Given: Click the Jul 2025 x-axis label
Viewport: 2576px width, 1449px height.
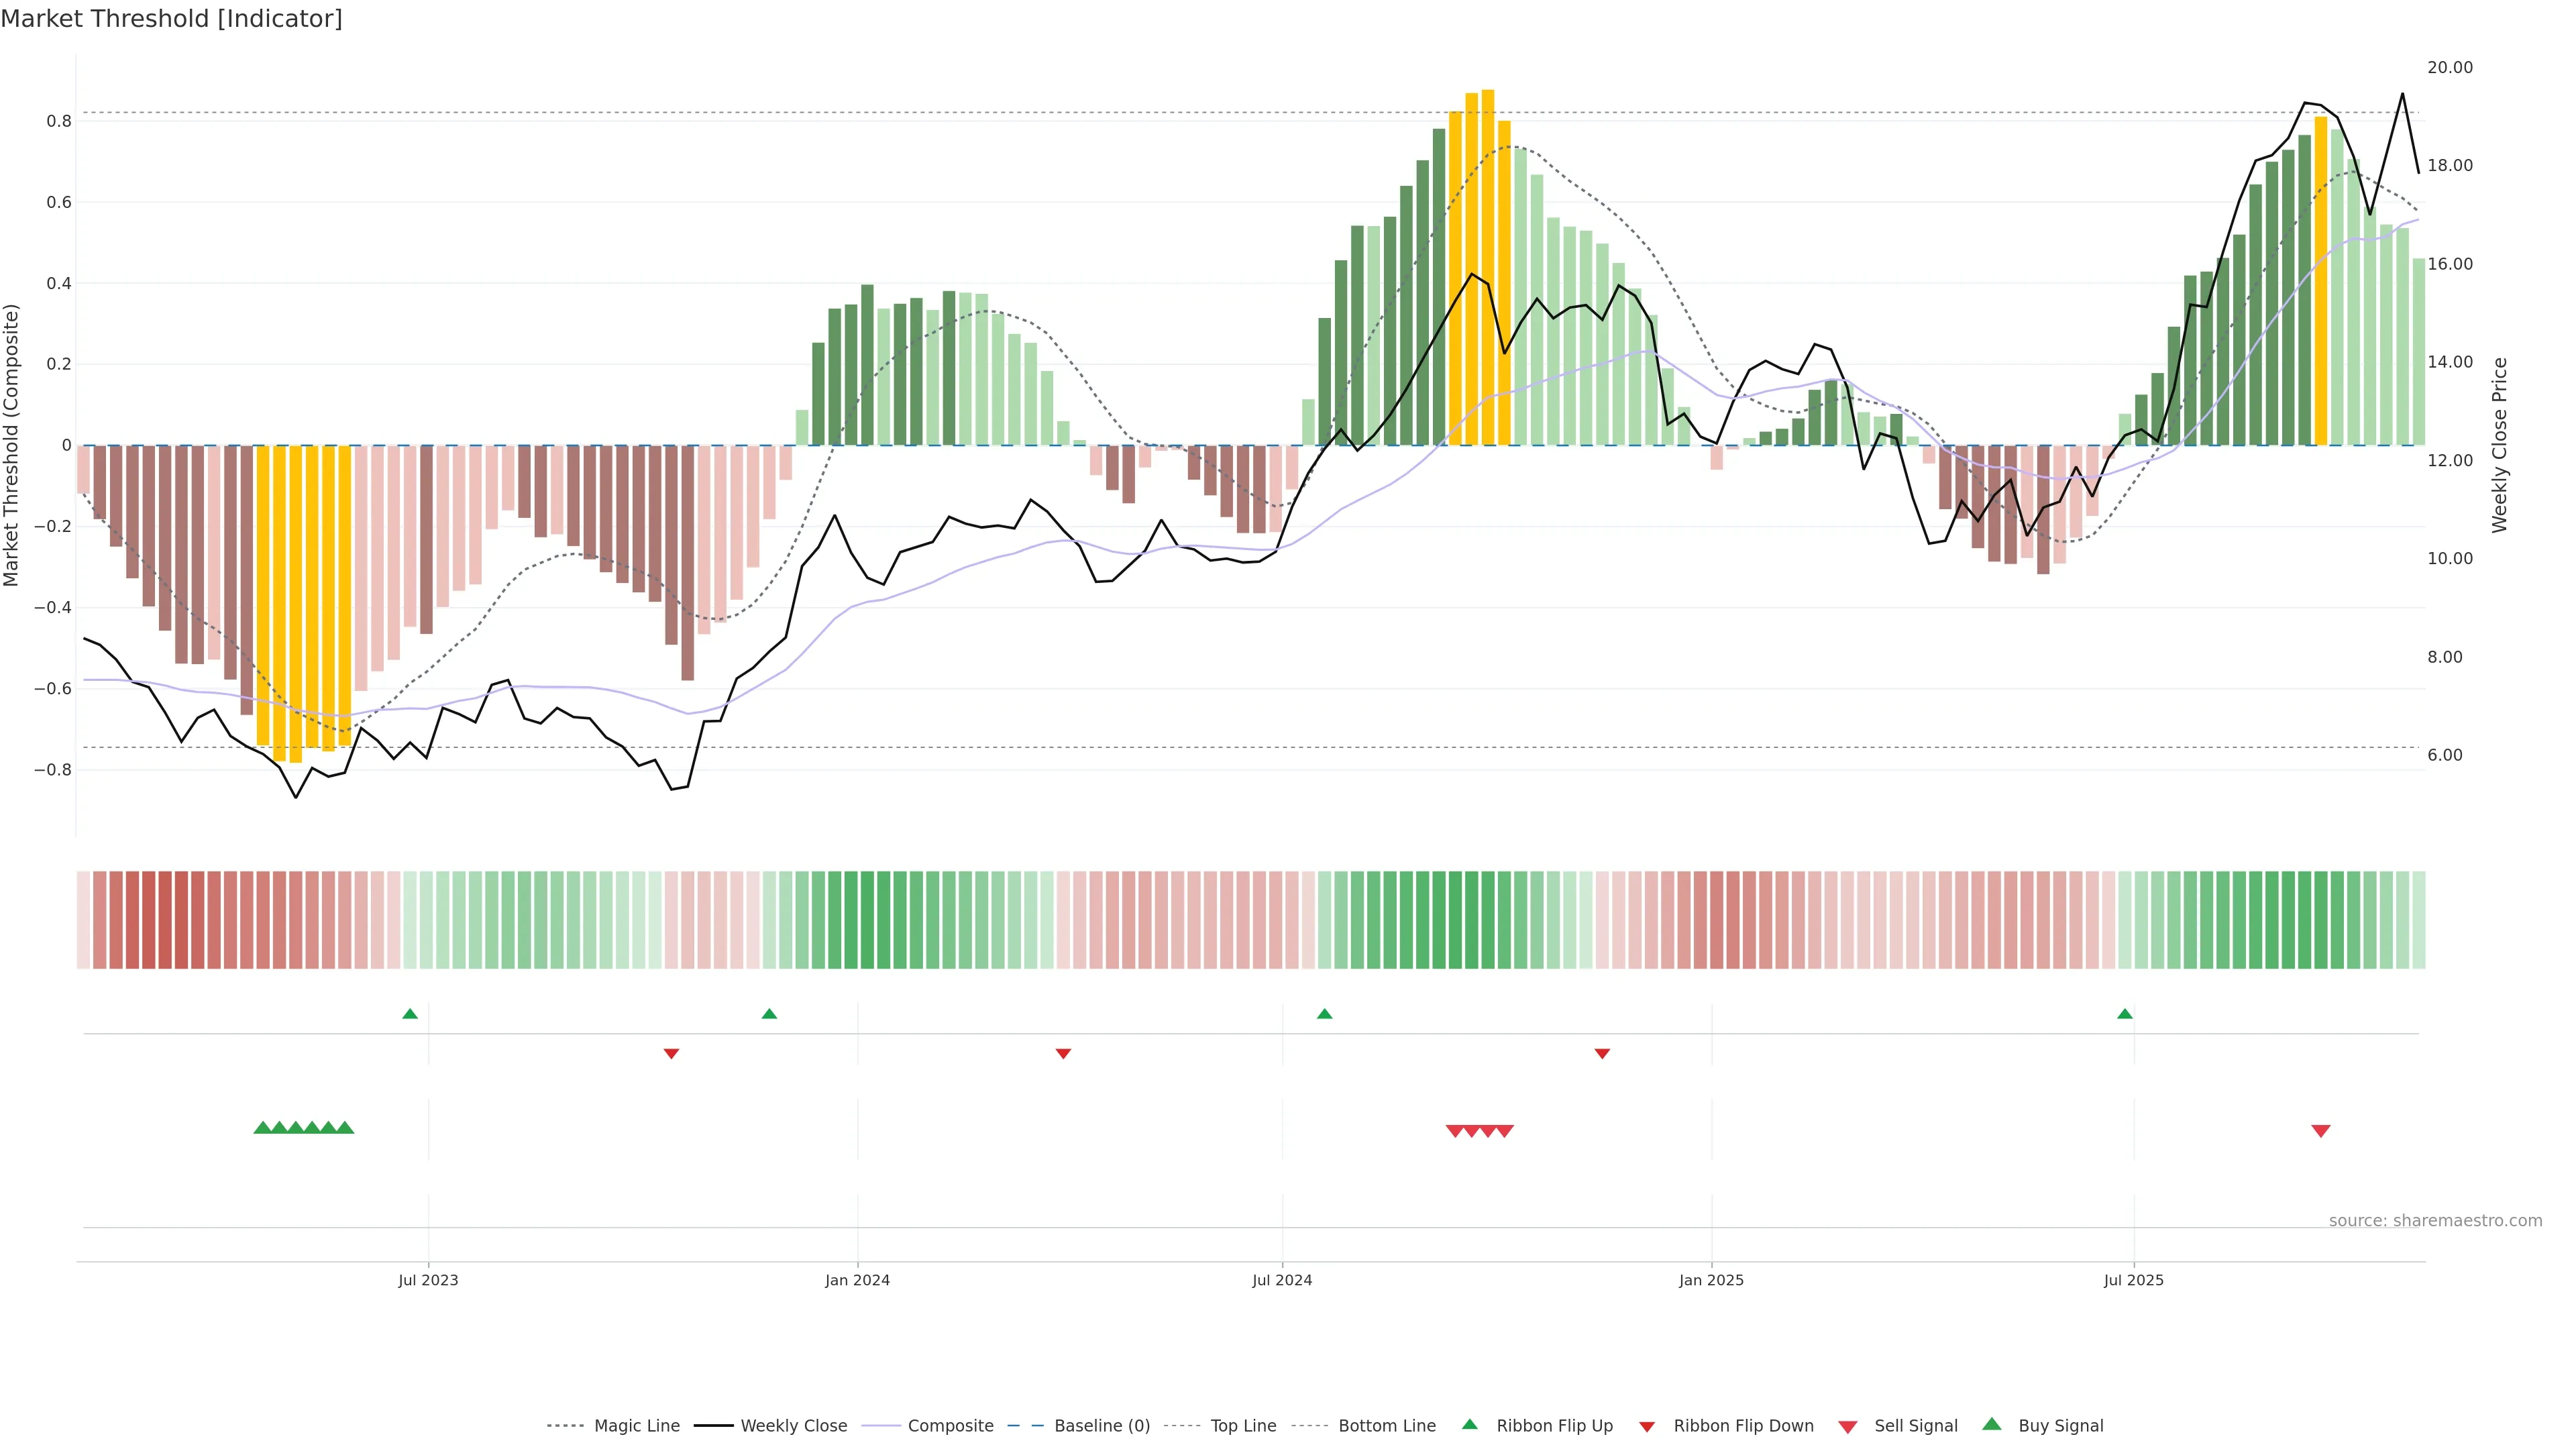Looking at the screenshot, I should (x=2133, y=1280).
